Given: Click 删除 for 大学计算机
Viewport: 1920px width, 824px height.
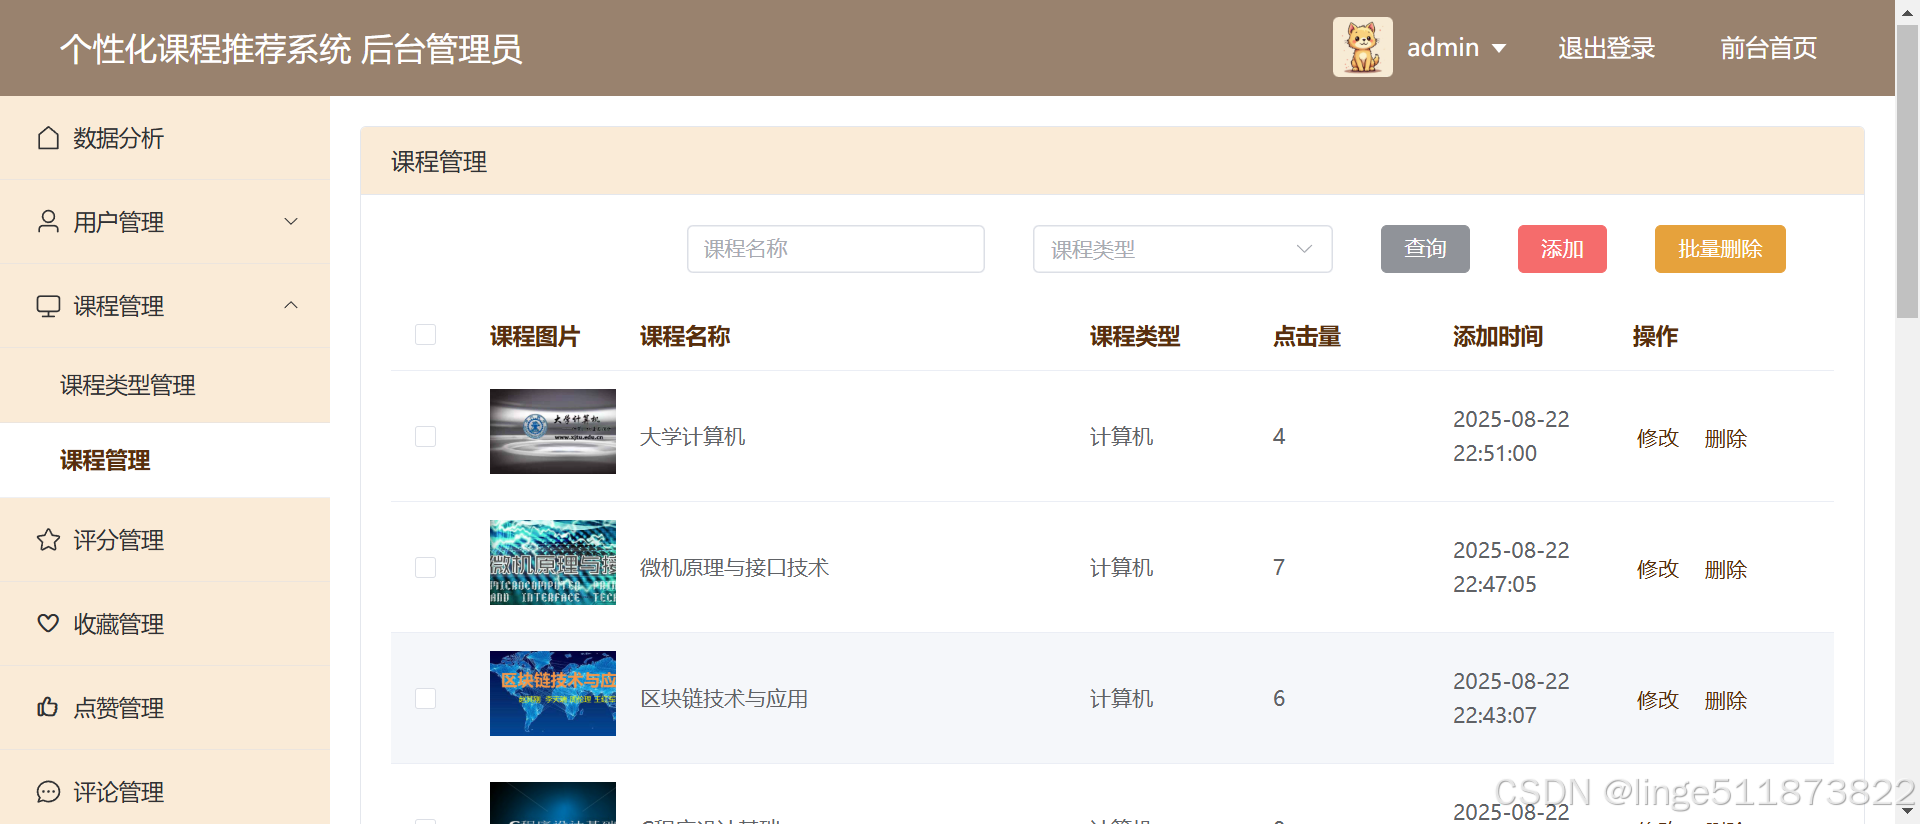Looking at the screenshot, I should pyautogui.click(x=1725, y=438).
